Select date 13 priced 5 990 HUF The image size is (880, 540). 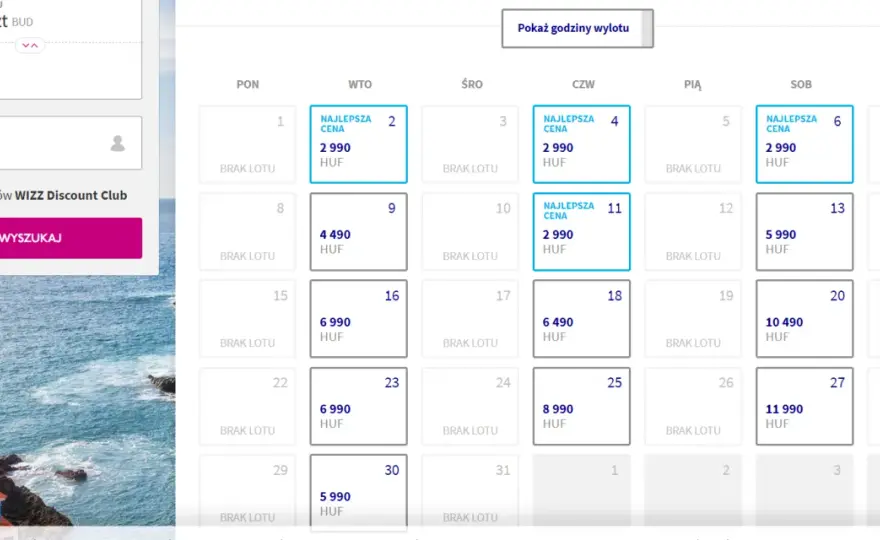click(x=804, y=232)
